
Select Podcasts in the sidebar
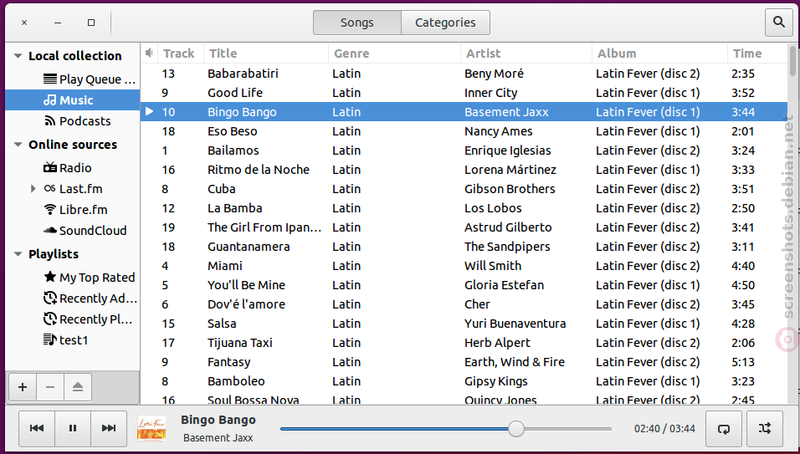pyautogui.click(x=78, y=121)
